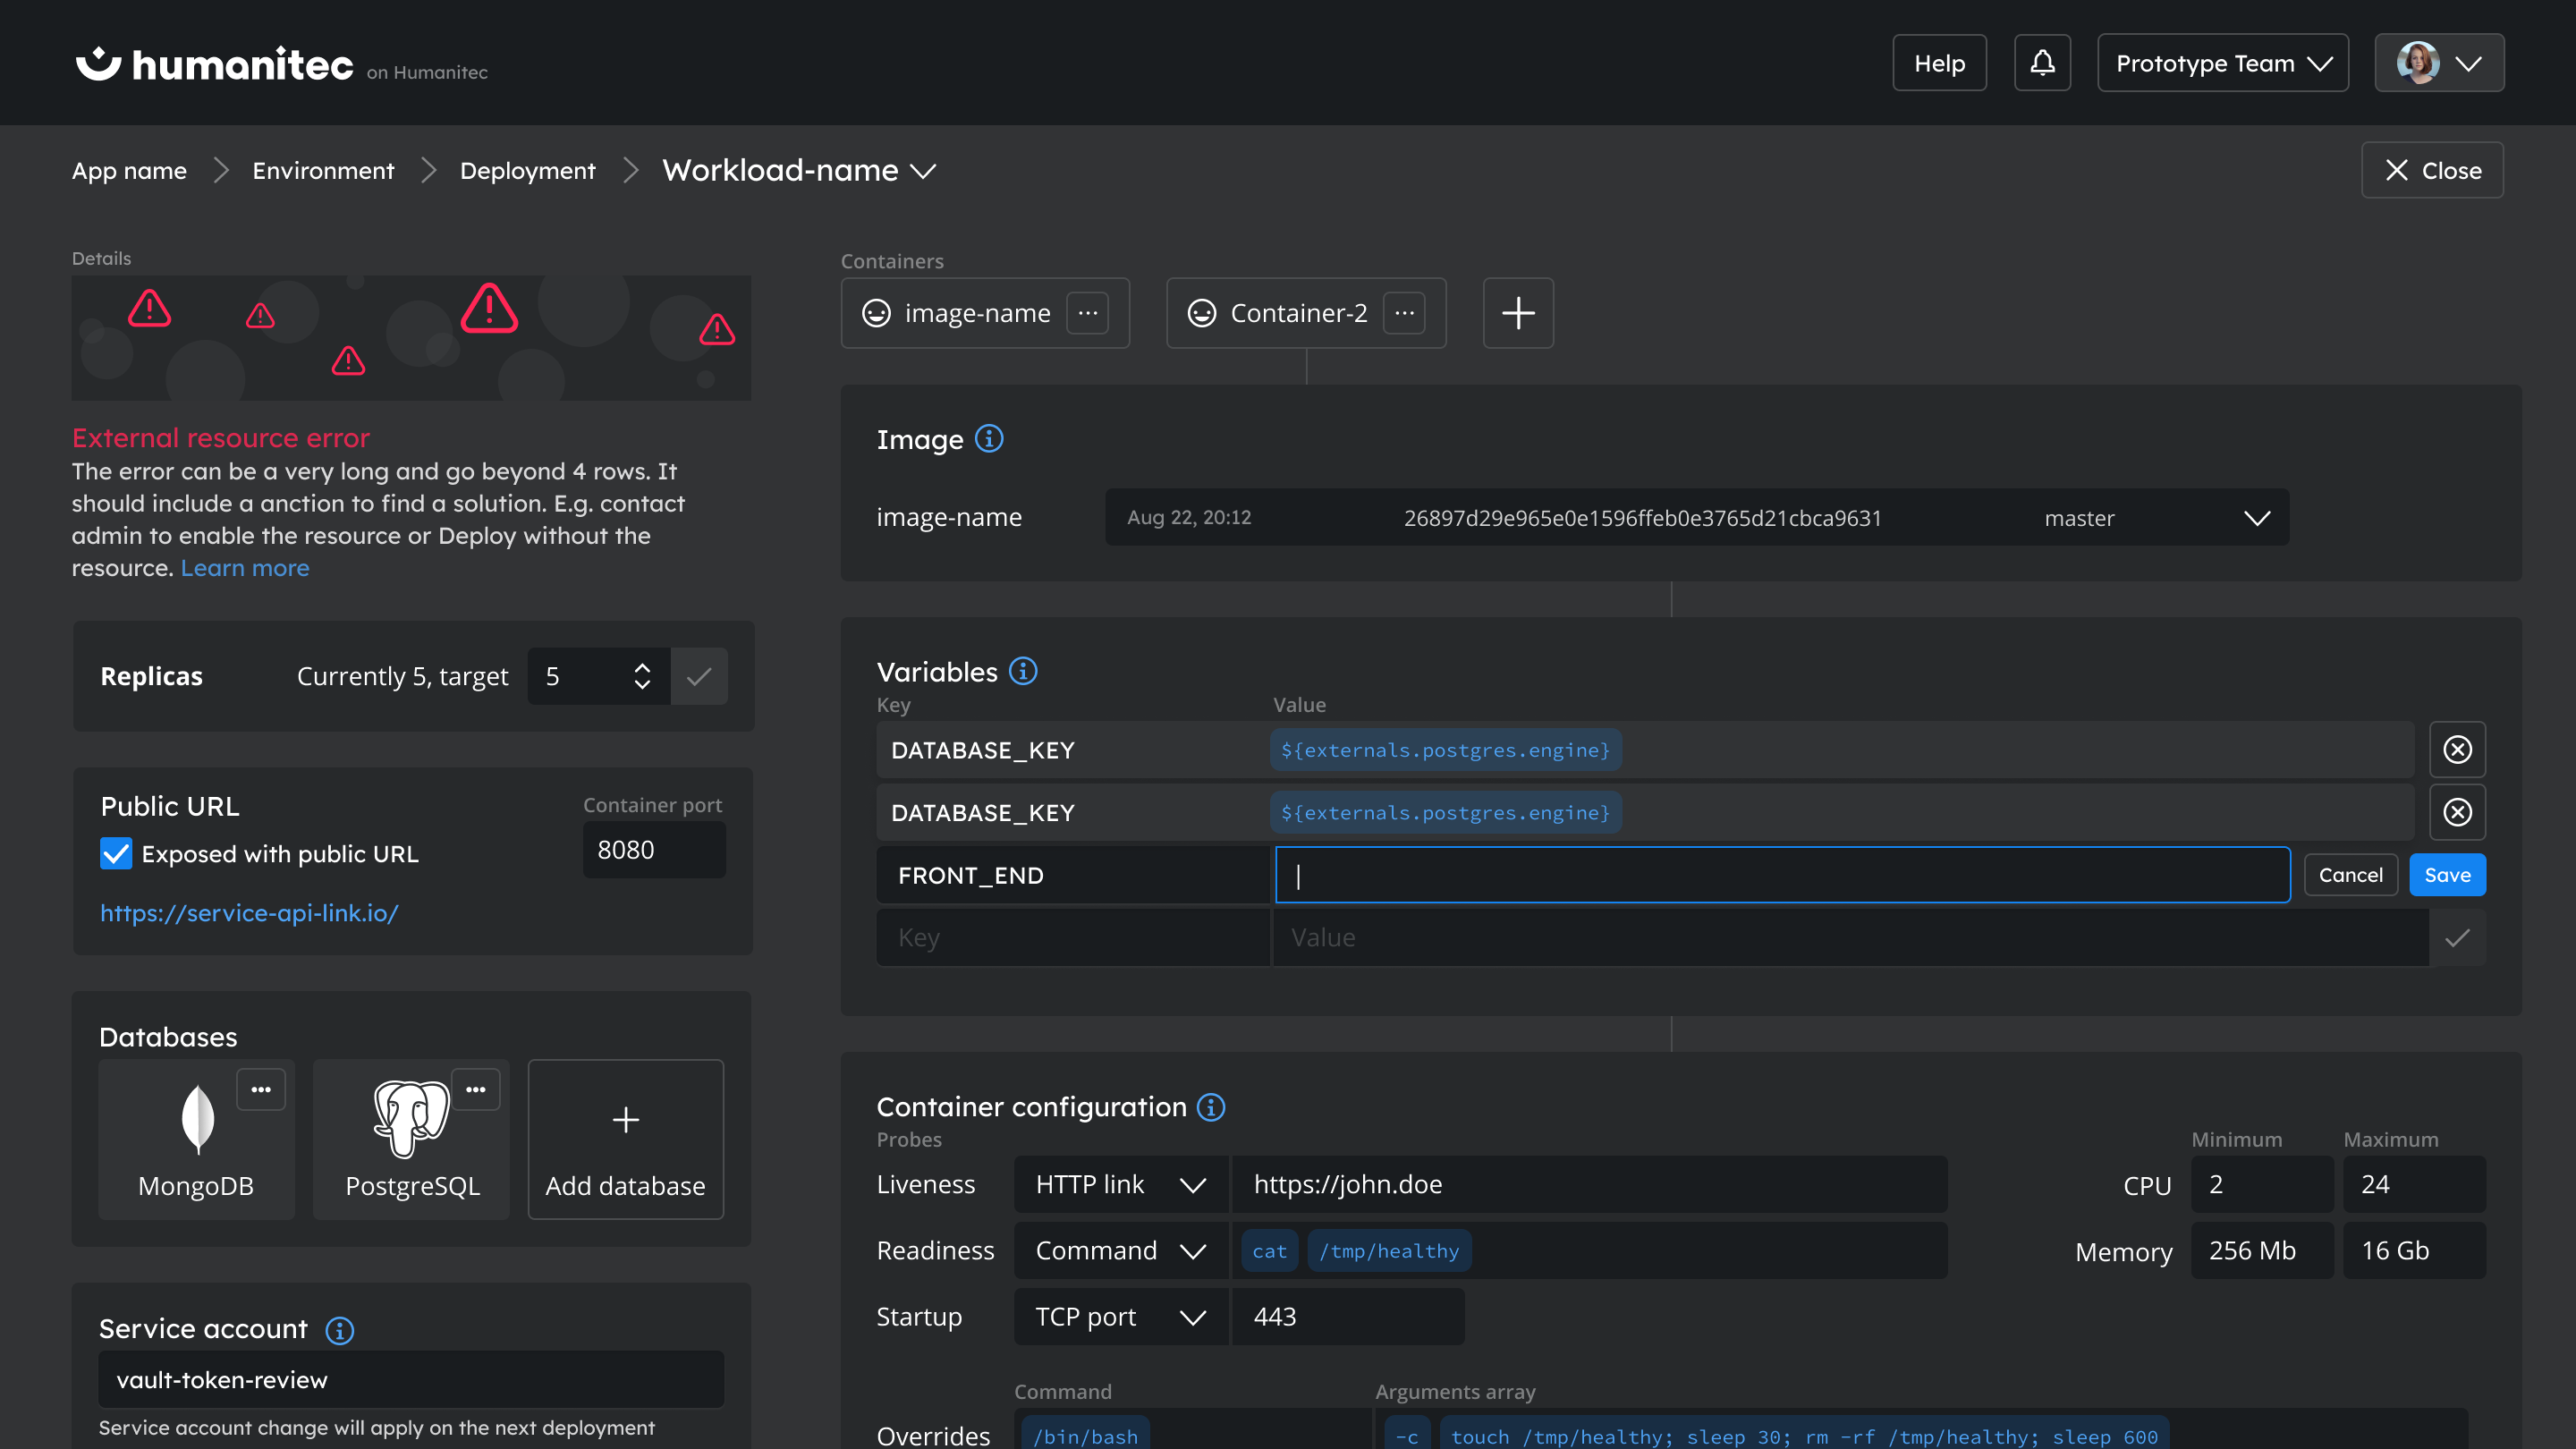Screen dimensions: 2576x1449
Task: Open MongoDB database options menu
Action: (x=260, y=1089)
